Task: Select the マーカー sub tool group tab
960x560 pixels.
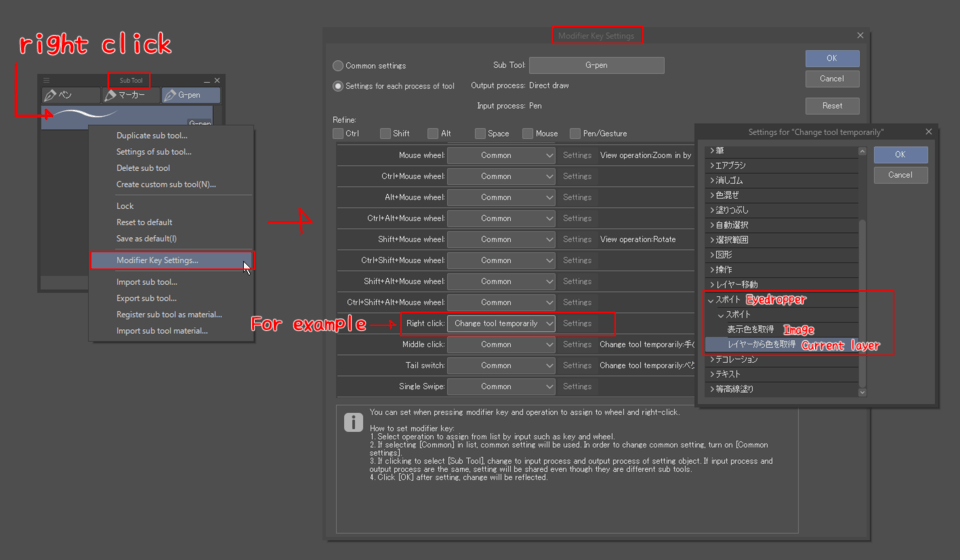Action: coord(131,95)
